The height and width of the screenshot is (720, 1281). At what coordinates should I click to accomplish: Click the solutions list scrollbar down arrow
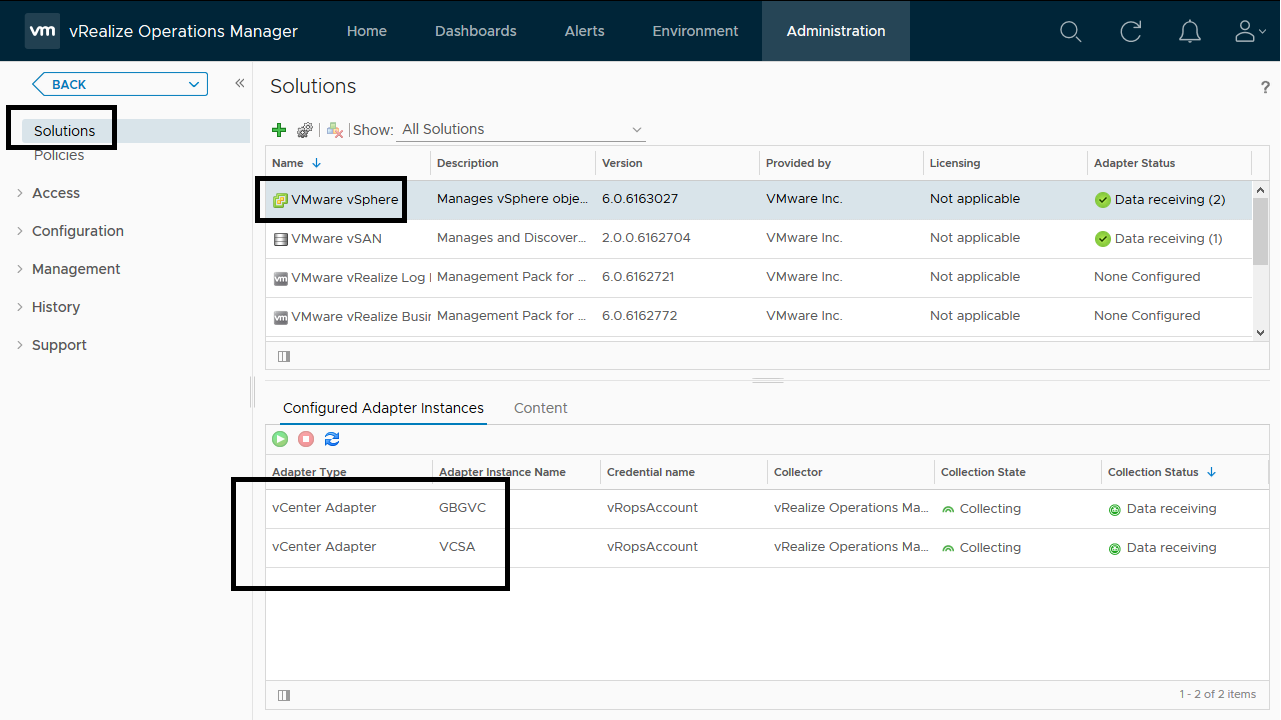pos(1260,333)
